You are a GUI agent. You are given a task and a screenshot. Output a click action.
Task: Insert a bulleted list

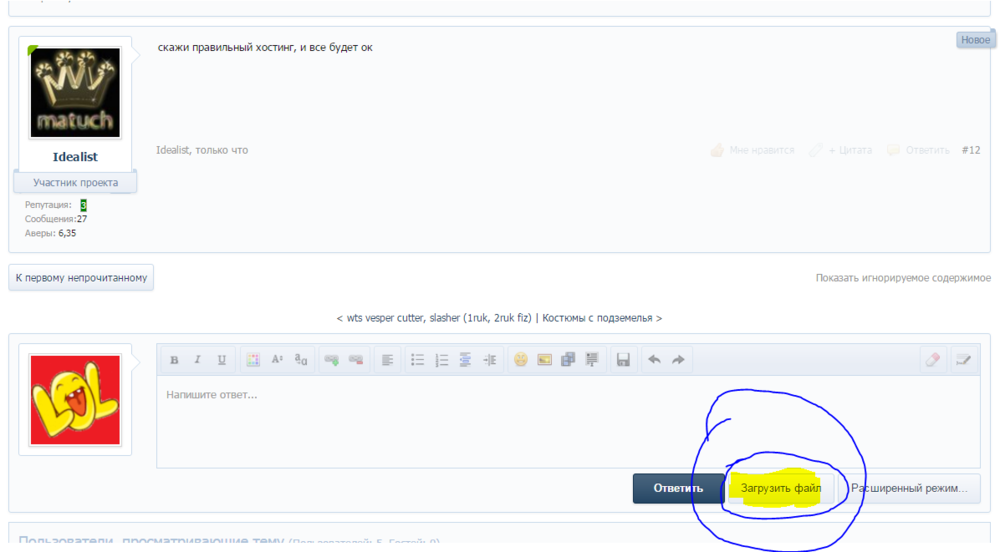pyautogui.click(x=418, y=360)
